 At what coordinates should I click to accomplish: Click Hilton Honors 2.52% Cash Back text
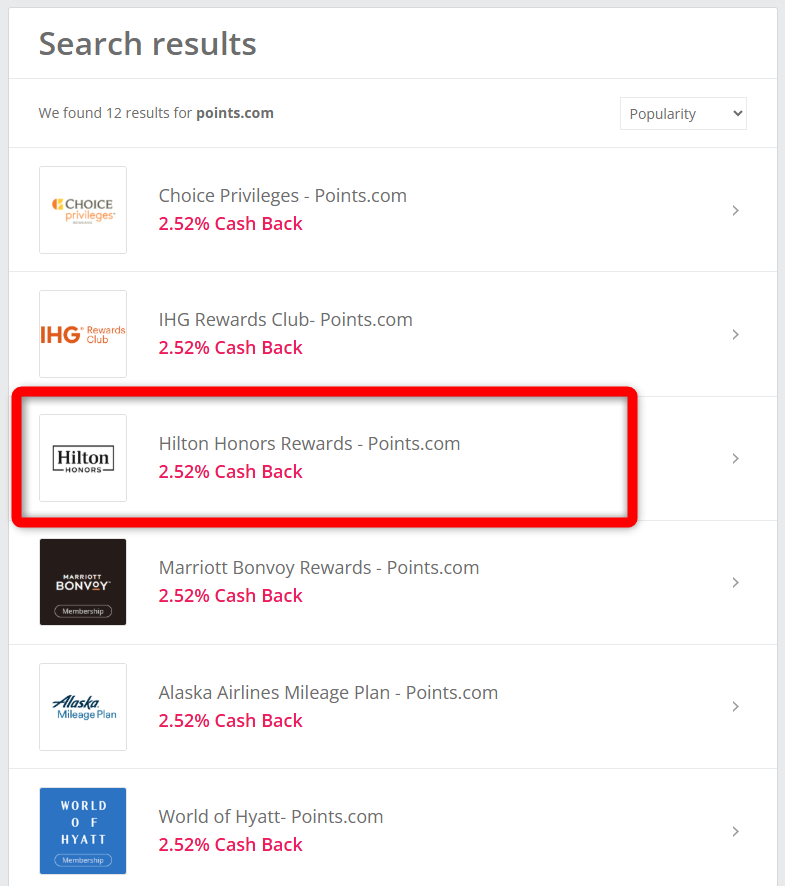tap(230, 472)
